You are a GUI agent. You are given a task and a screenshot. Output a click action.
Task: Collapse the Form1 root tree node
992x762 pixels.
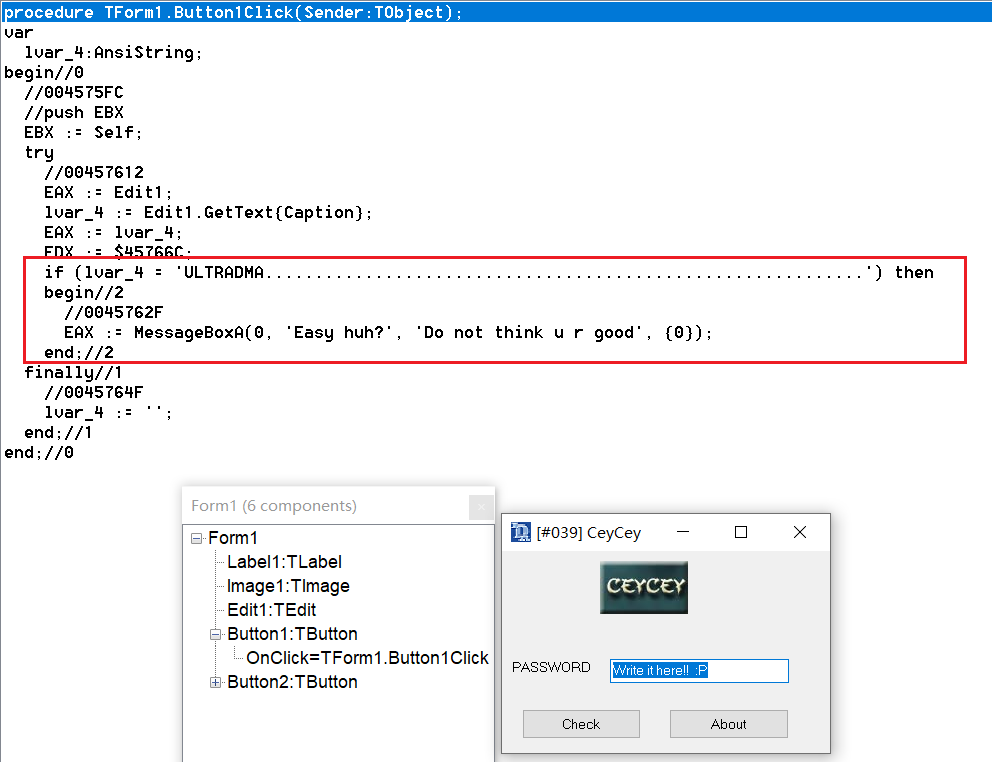tap(197, 538)
